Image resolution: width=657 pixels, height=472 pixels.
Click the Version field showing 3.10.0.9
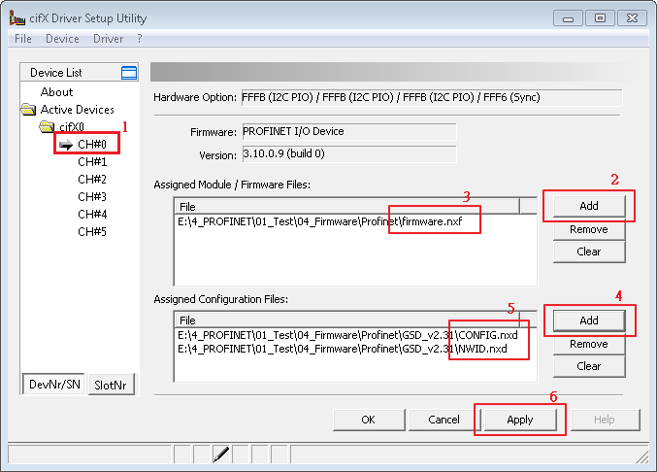click(x=349, y=154)
